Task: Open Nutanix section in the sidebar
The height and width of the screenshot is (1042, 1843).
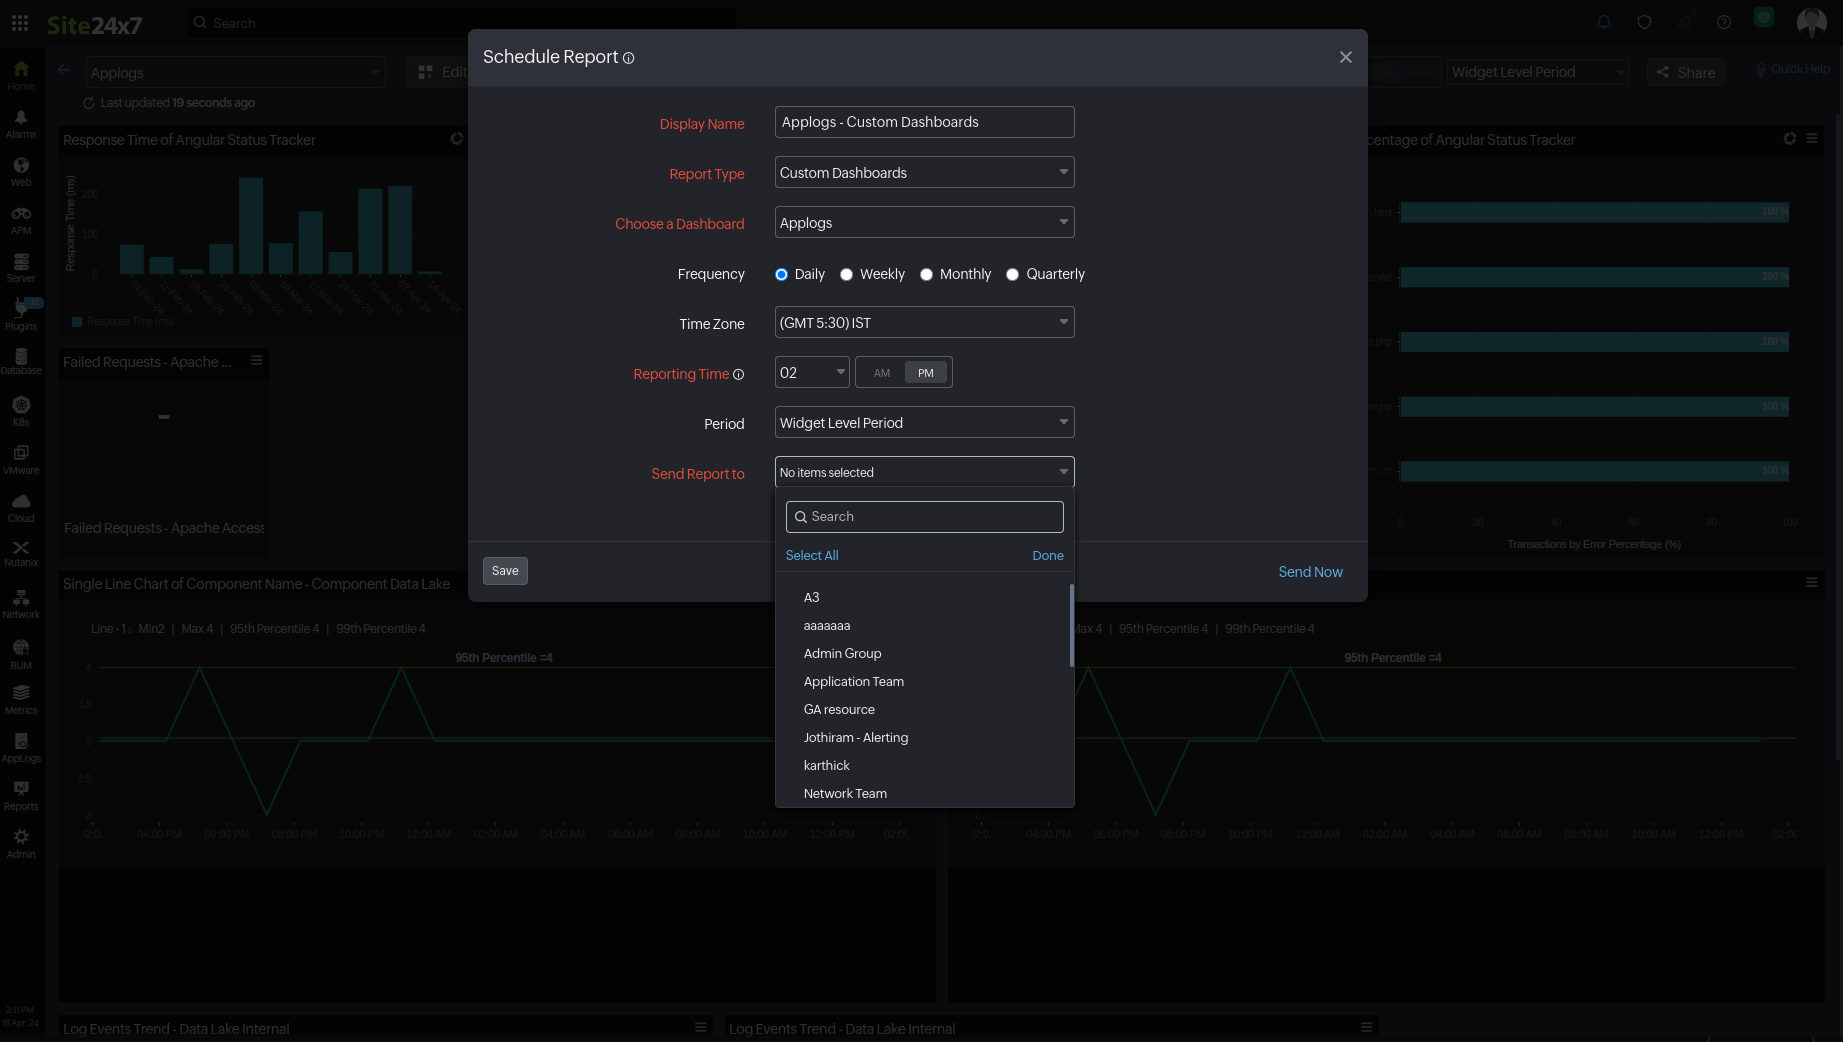Action: 21,553
